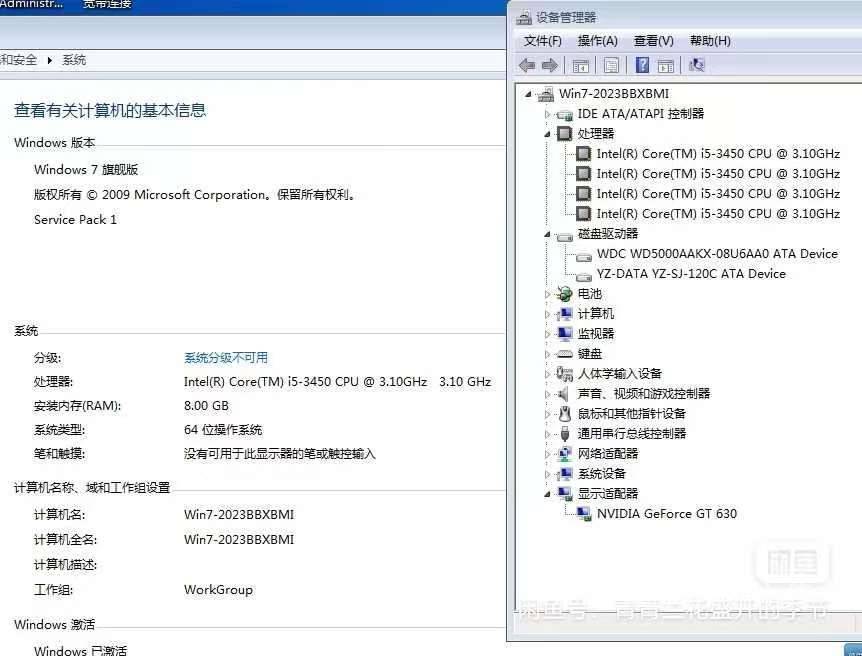Click the 处理器 category chip icon
862x656 pixels.
[565, 134]
